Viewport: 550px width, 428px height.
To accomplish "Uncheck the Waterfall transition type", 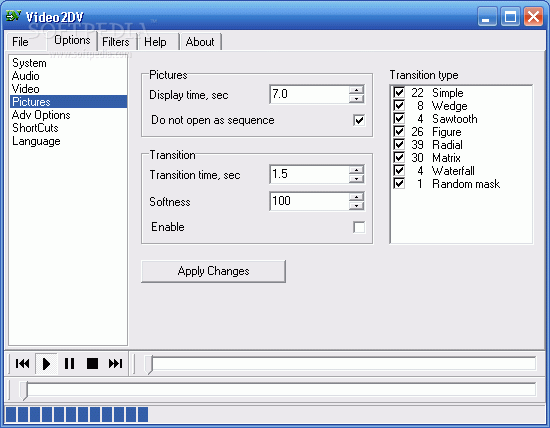I will pyautogui.click(x=399, y=170).
